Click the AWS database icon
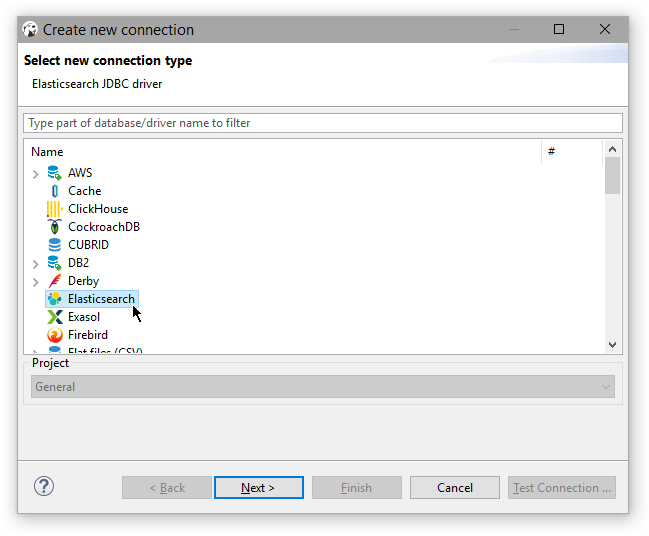This screenshot has height=536, width=649. click(x=54, y=173)
